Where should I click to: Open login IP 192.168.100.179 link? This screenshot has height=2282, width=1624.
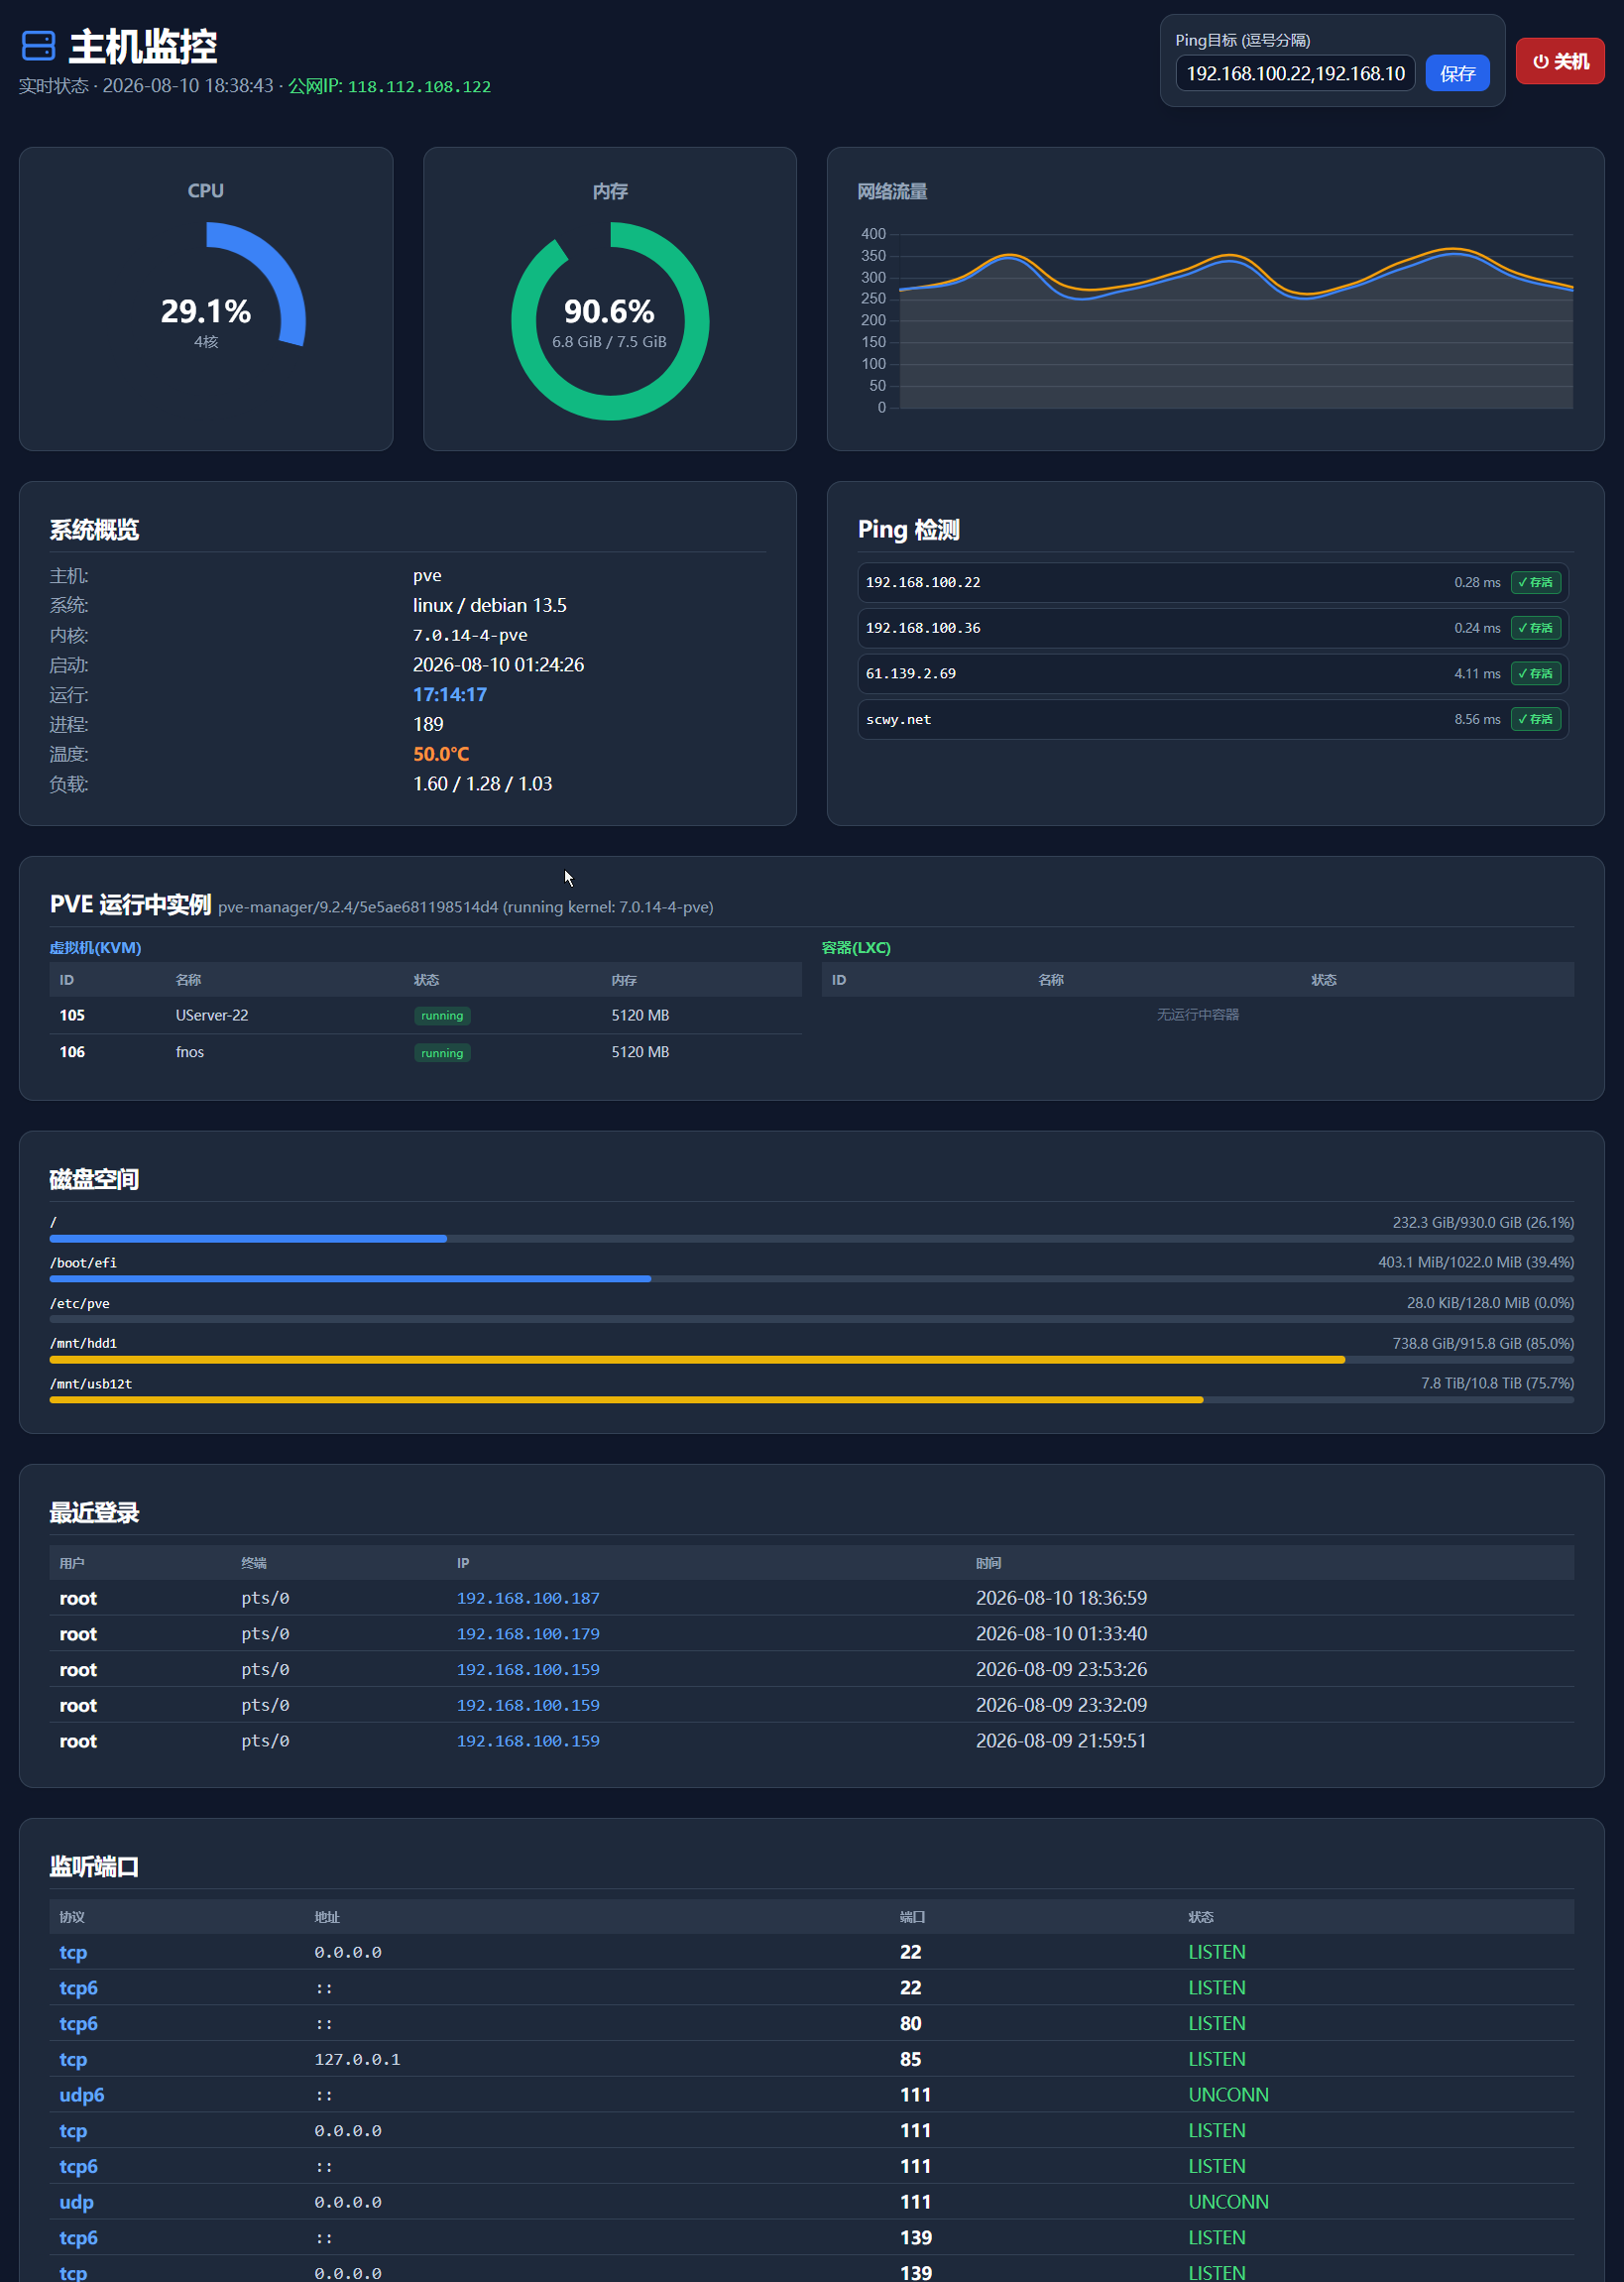[x=528, y=1634]
